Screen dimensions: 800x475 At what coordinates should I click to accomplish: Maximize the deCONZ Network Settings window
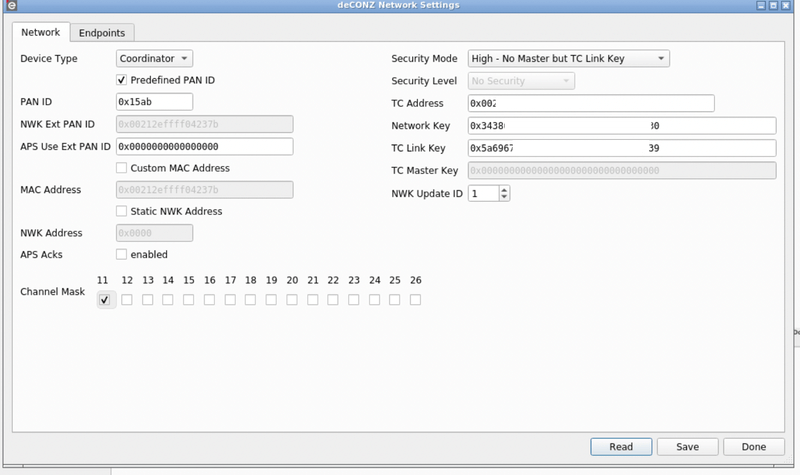(773, 6)
